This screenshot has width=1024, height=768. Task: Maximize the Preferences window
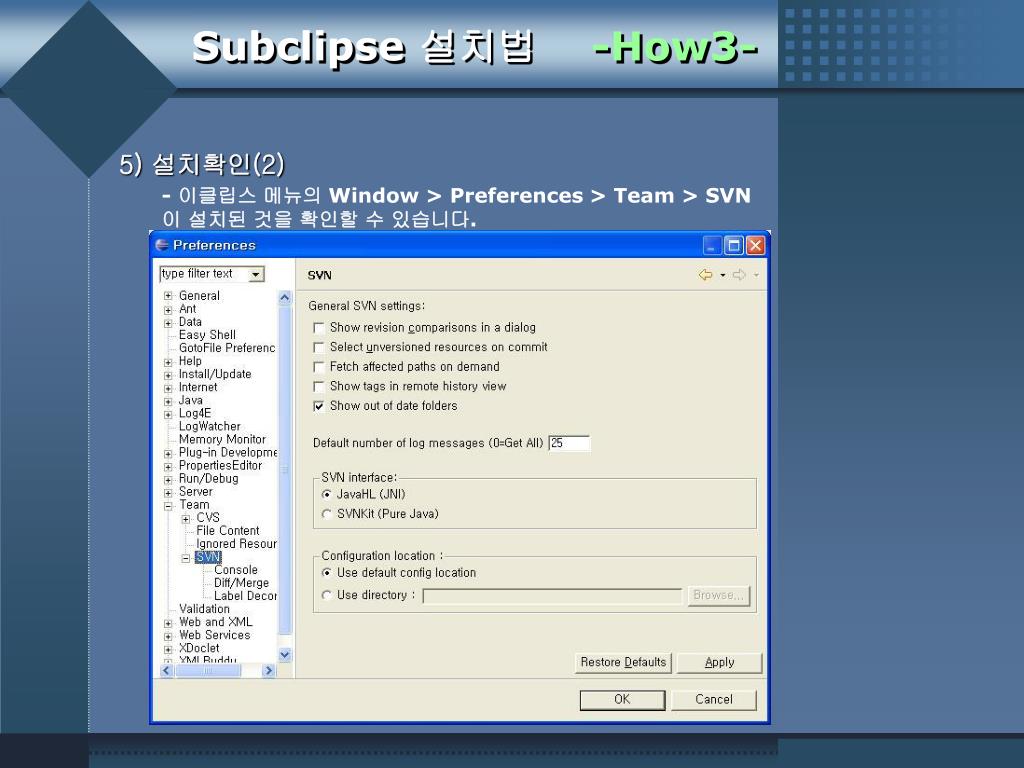tap(734, 246)
